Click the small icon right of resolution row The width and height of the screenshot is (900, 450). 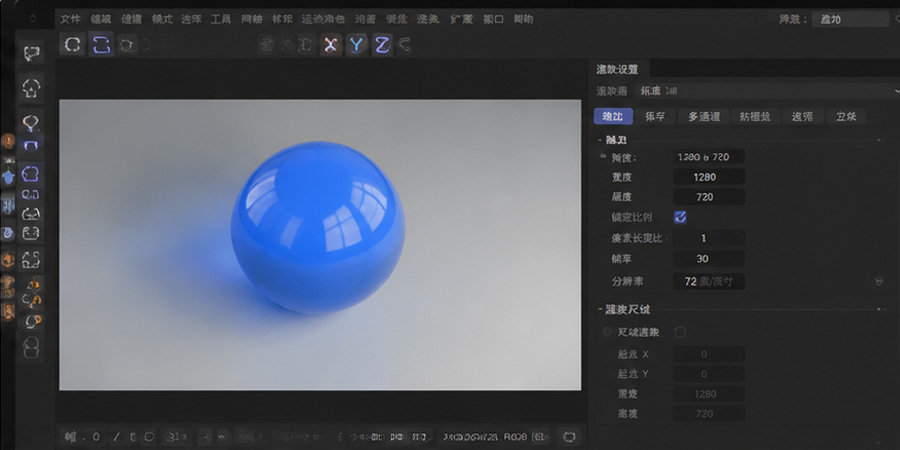click(x=879, y=281)
